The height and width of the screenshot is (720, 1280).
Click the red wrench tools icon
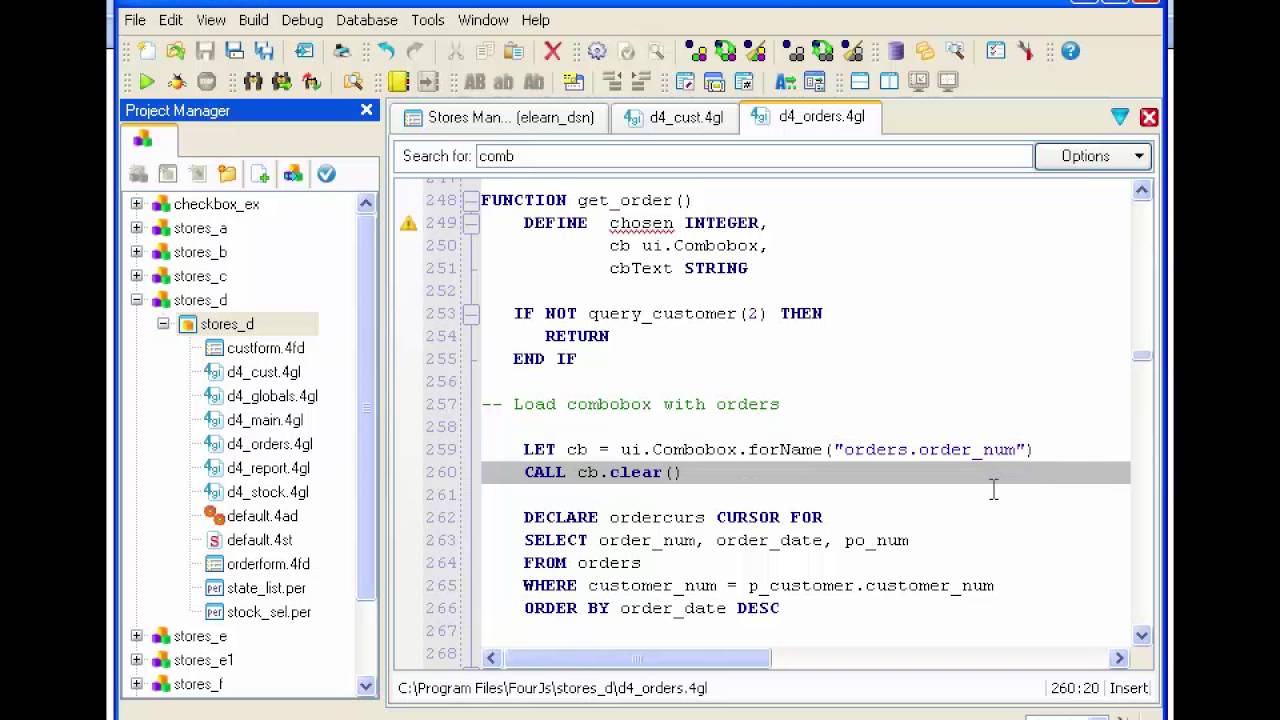(x=1025, y=51)
